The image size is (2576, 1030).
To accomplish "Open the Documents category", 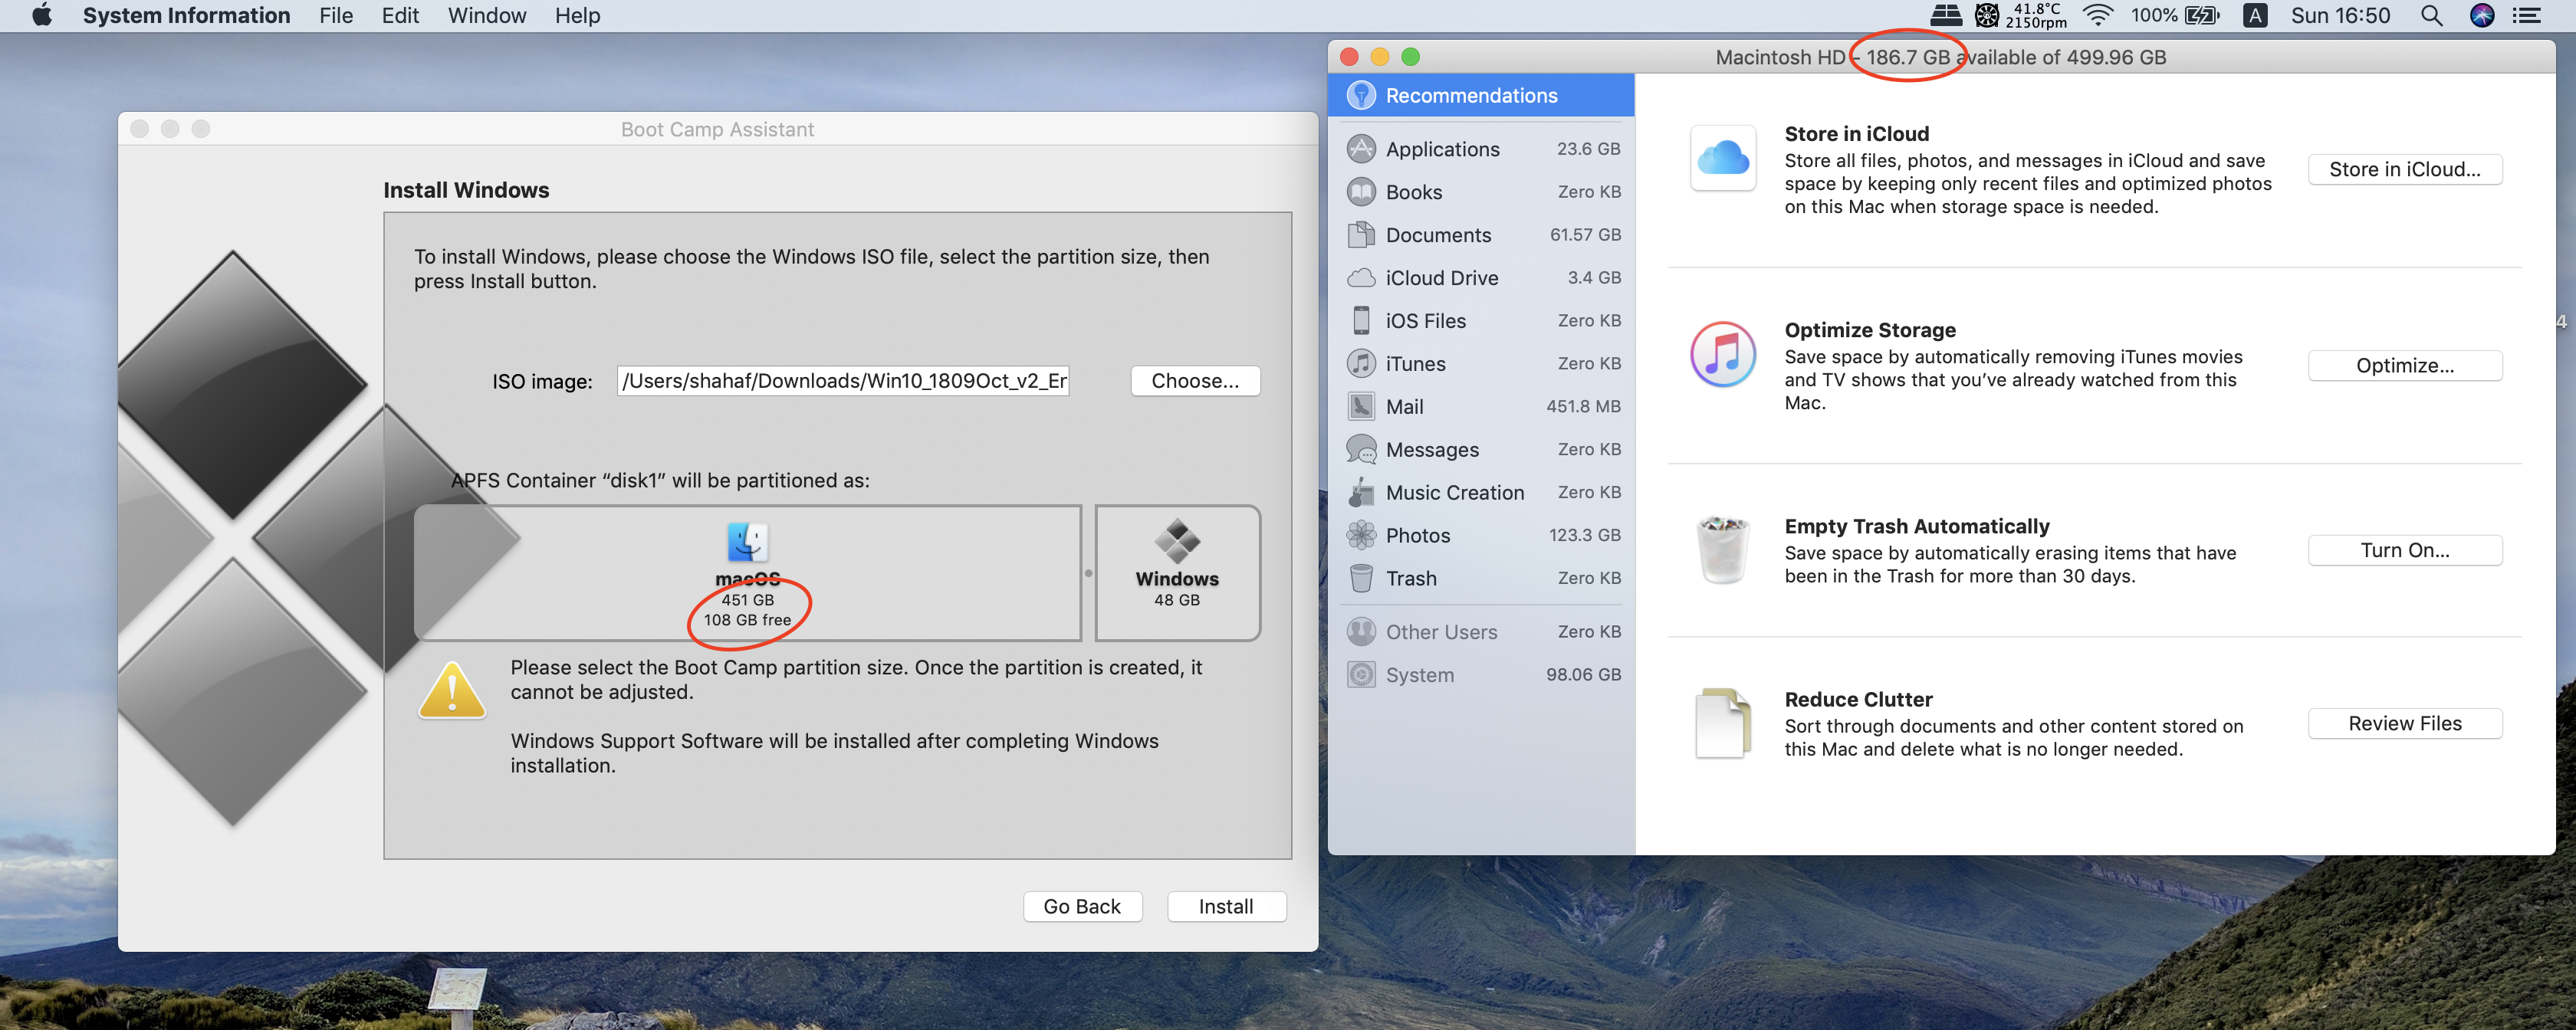I will 1437,235.
